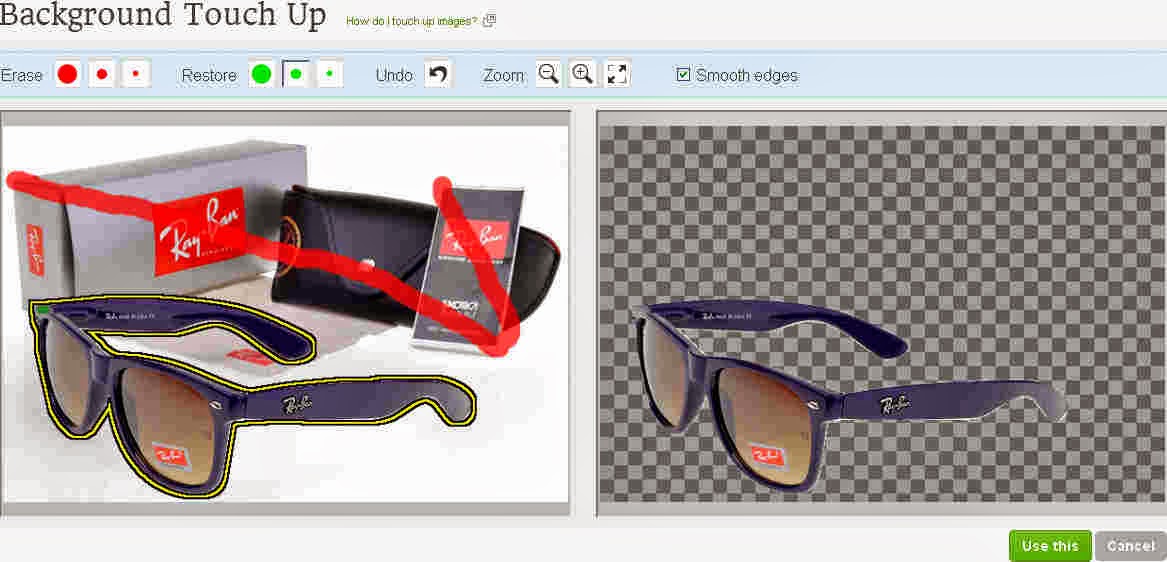Viewport: 1167px width, 562px height.
Task: Undo the last touch-up stroke
Action: click(438, 74)
